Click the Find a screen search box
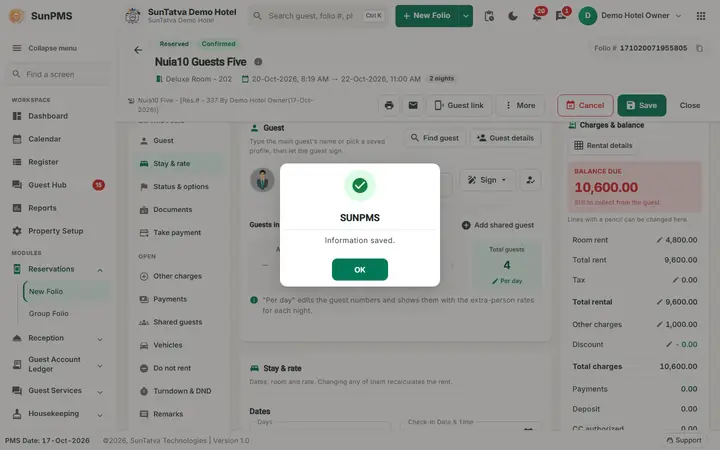Screen dimensions: 720x450 [58, 74]
